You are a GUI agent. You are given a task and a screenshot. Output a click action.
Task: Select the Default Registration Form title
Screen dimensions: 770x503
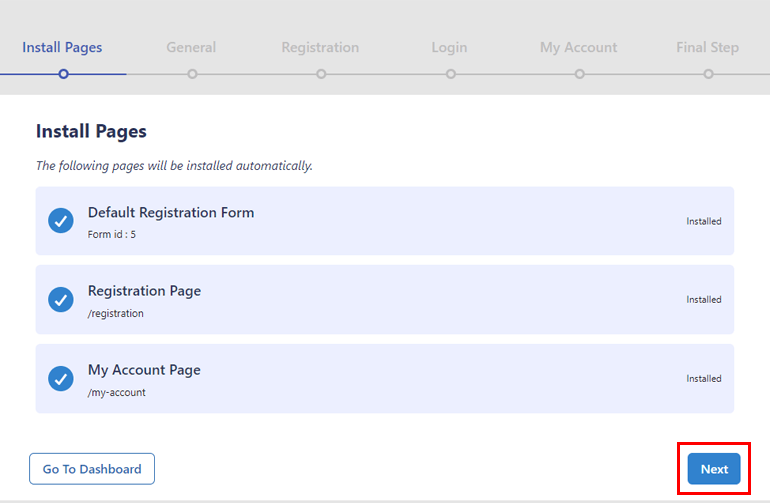[x=171, y=212]
